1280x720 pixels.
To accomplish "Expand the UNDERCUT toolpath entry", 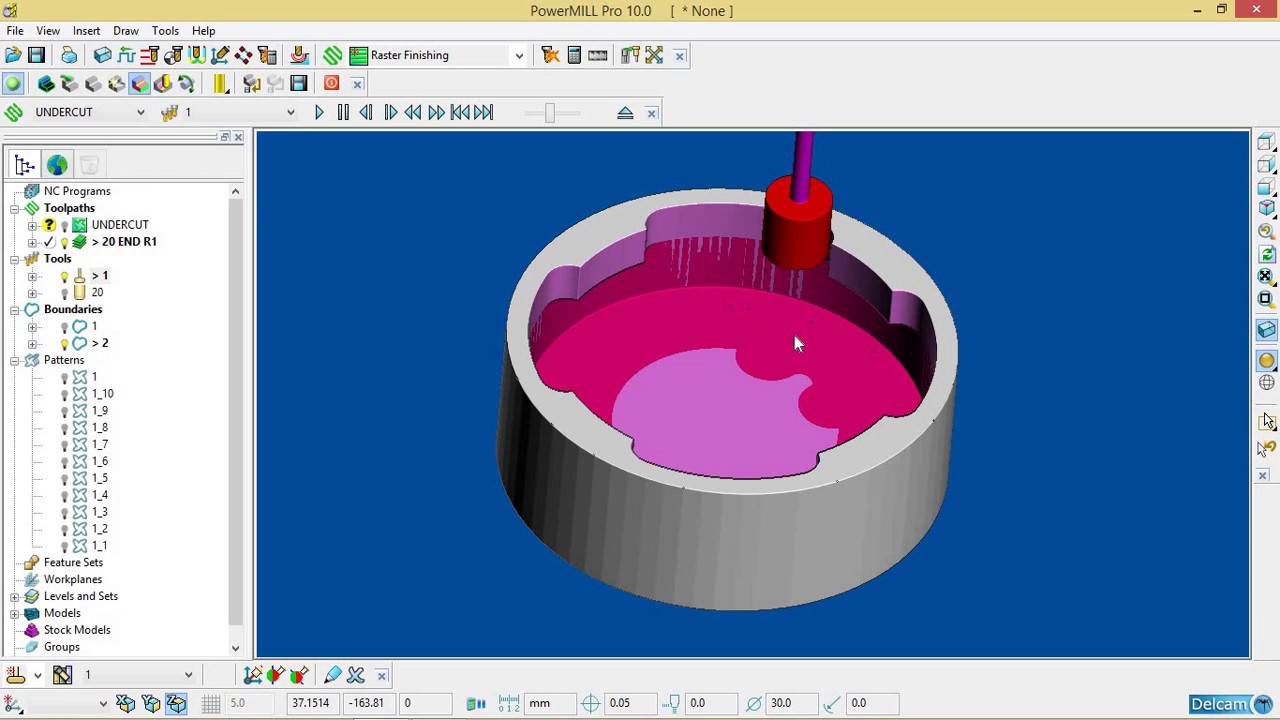I will [32, 225].
